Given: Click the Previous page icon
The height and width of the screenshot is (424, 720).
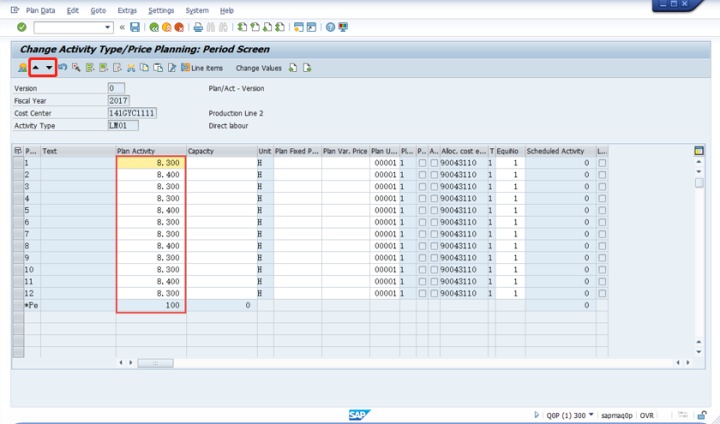Looking at the screenshot, I should (x=254, y=27).
